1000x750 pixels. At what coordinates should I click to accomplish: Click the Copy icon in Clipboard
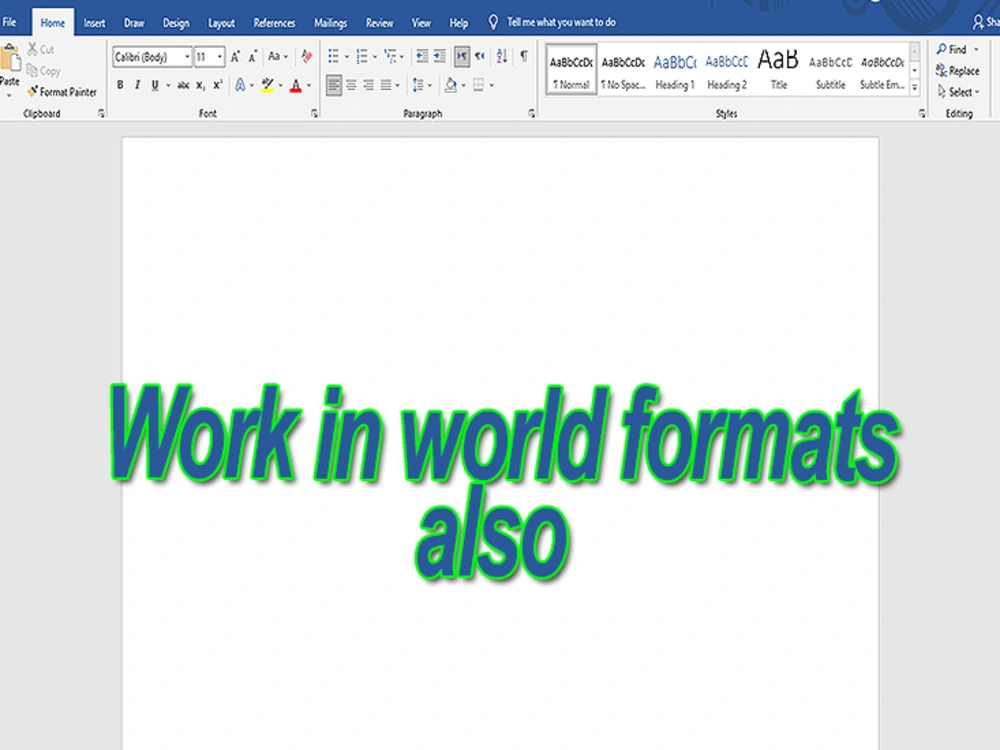click(32, 71)
